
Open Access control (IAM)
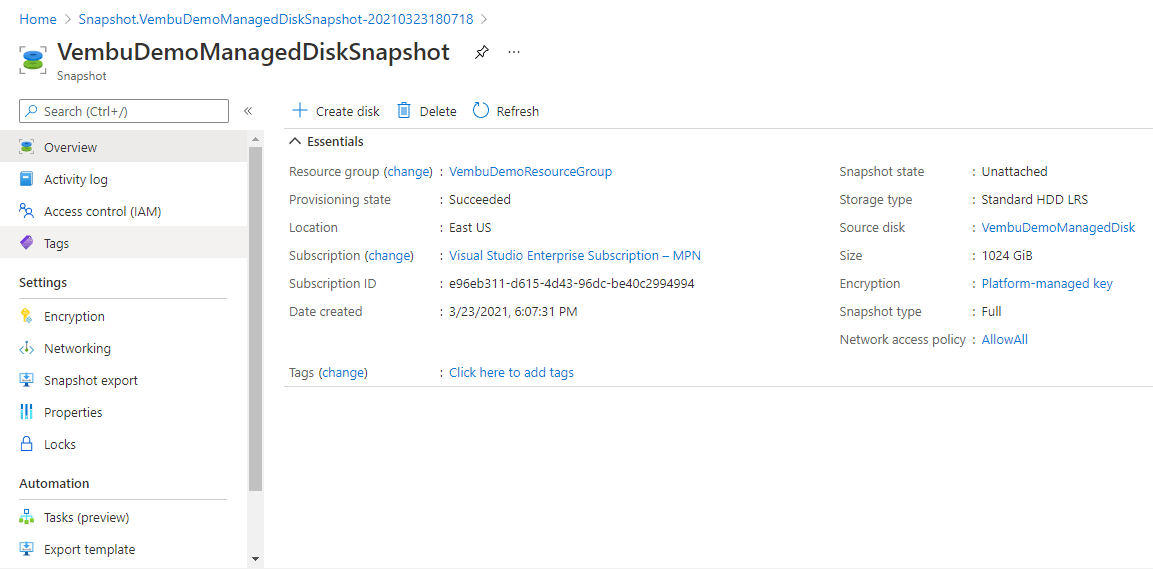[x=124, y=212]
